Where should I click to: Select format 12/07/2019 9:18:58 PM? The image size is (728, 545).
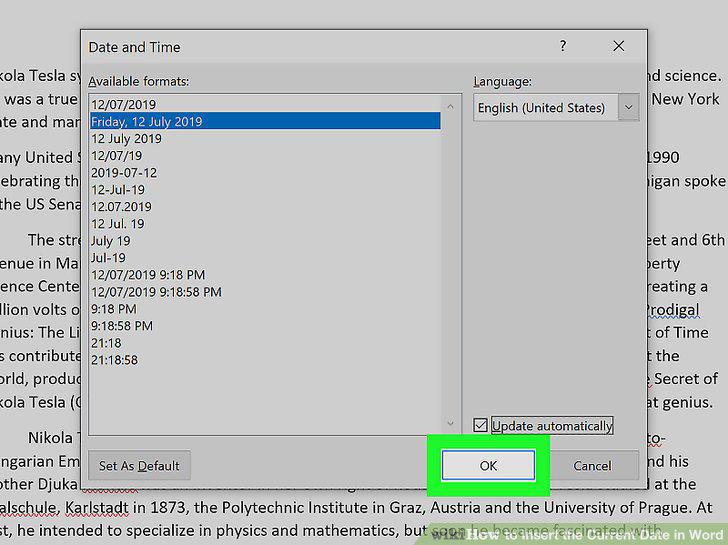[265, 292]
